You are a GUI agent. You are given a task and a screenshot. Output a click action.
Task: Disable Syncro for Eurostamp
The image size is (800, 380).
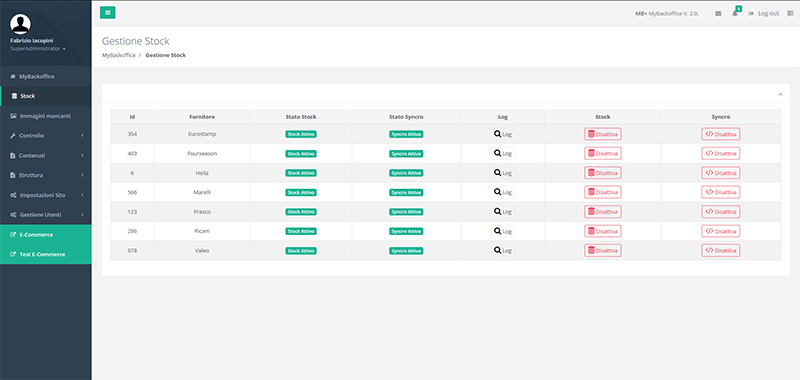coord(720,134)
